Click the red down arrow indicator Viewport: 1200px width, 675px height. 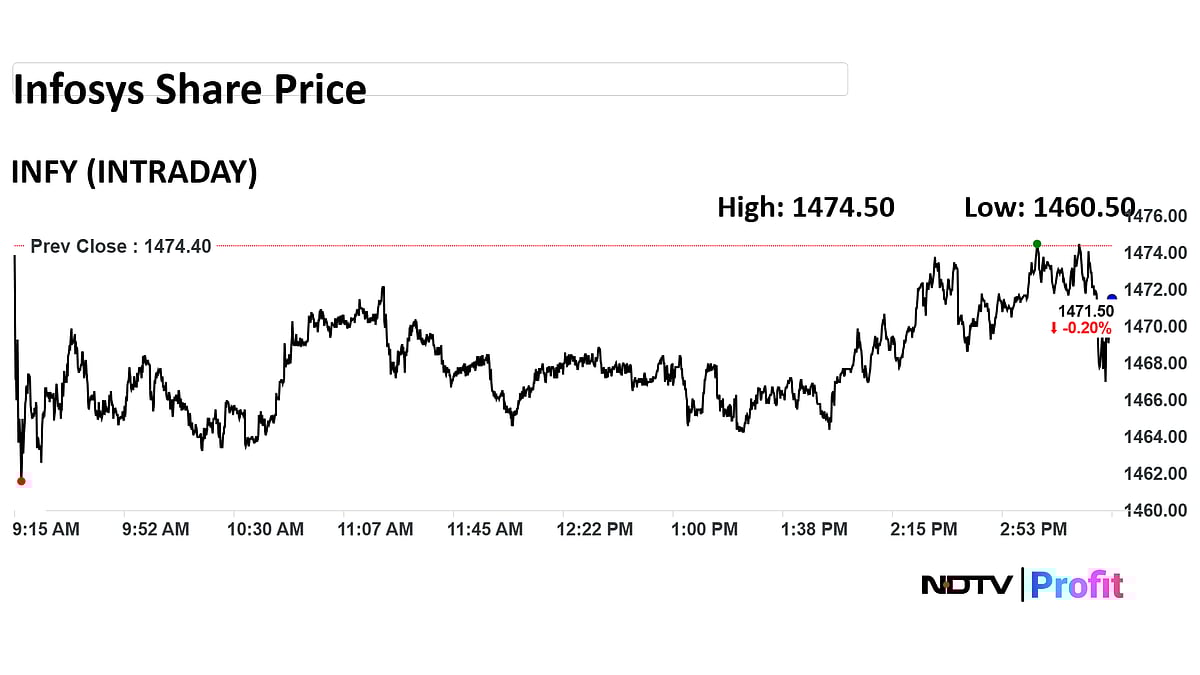coord(1053,328)
